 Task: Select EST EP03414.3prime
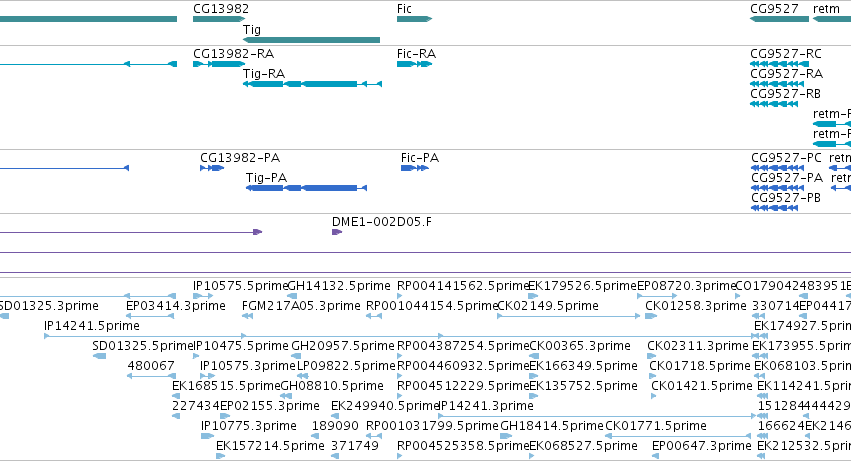pyautogui.click(x=176, y=306)
